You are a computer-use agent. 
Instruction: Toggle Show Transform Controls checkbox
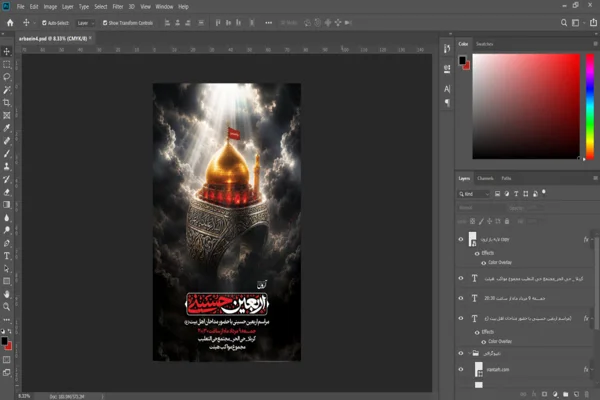105,23
